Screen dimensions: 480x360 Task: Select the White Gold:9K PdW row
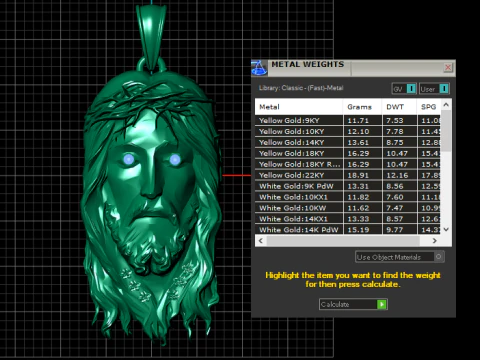tap(348, 186)
